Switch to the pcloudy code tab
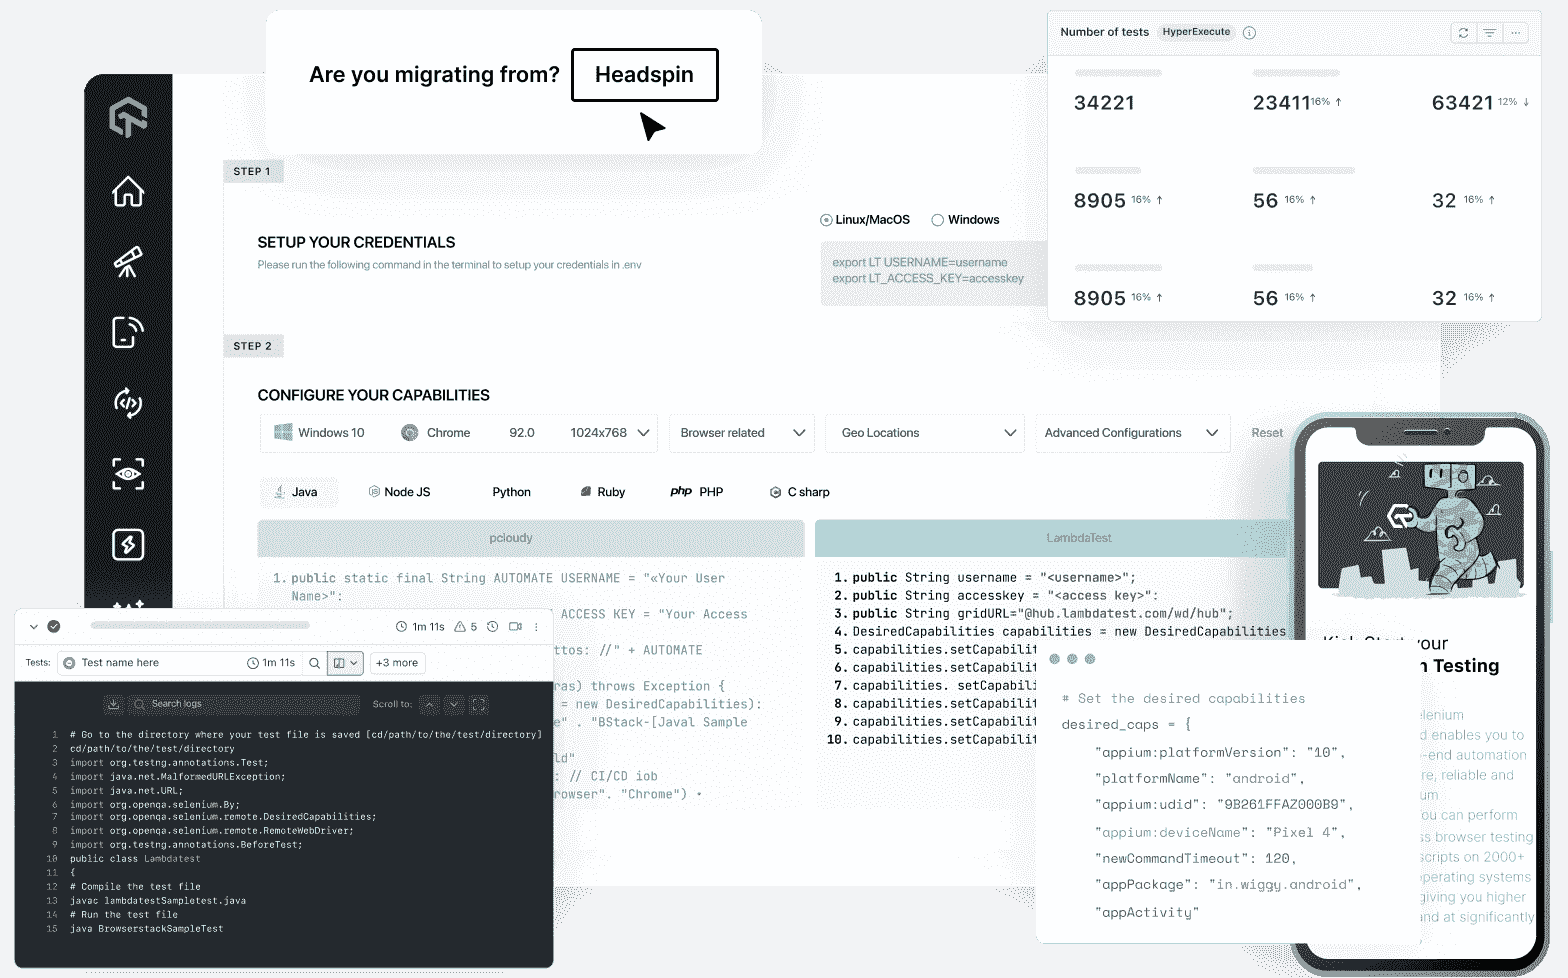Viewport: 1568px width, 978px height. (531, 538)
